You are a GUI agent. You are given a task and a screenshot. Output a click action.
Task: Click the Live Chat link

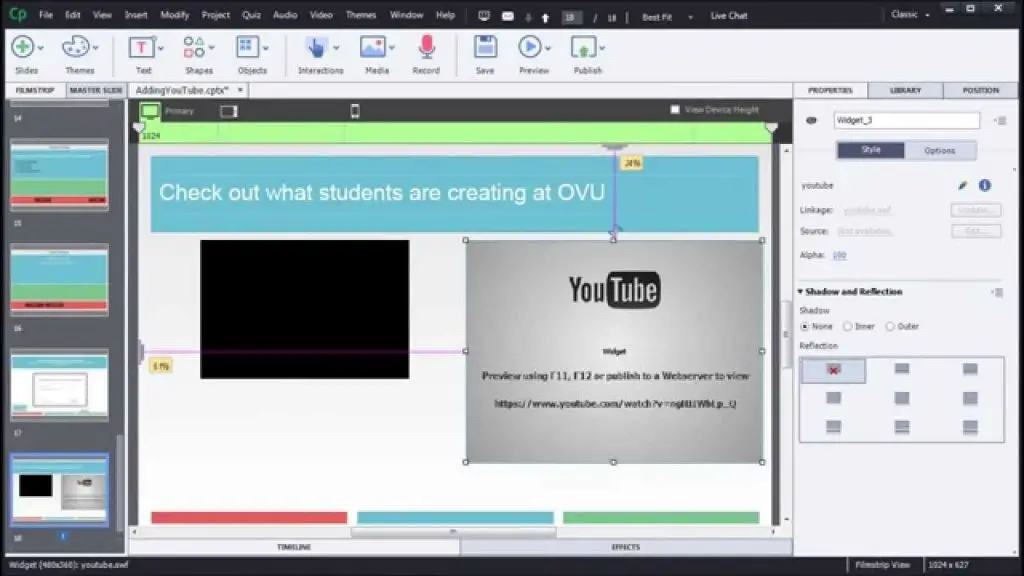(729, 16)
